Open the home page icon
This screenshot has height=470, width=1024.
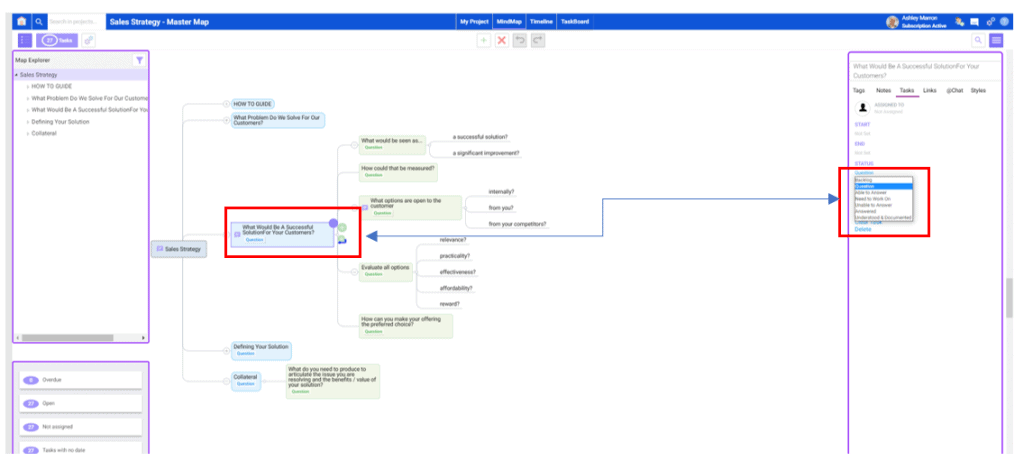[22, 22]
